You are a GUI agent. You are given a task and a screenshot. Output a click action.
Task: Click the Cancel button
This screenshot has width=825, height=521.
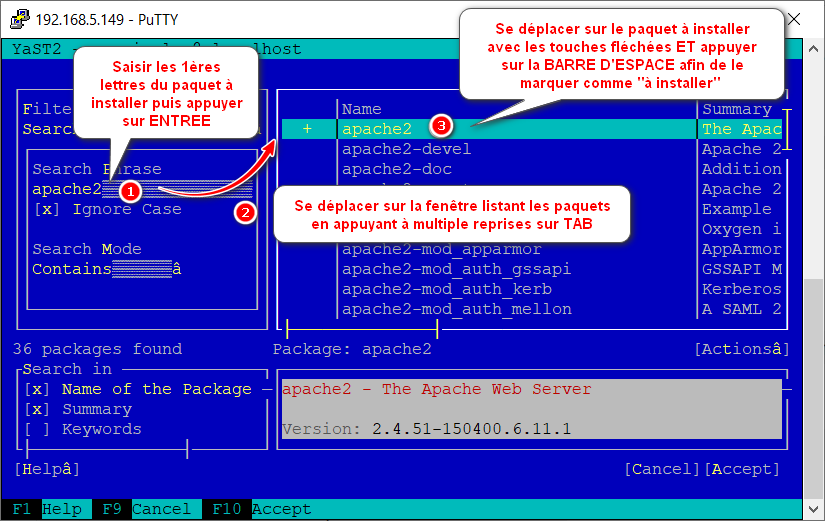(662, 469)
